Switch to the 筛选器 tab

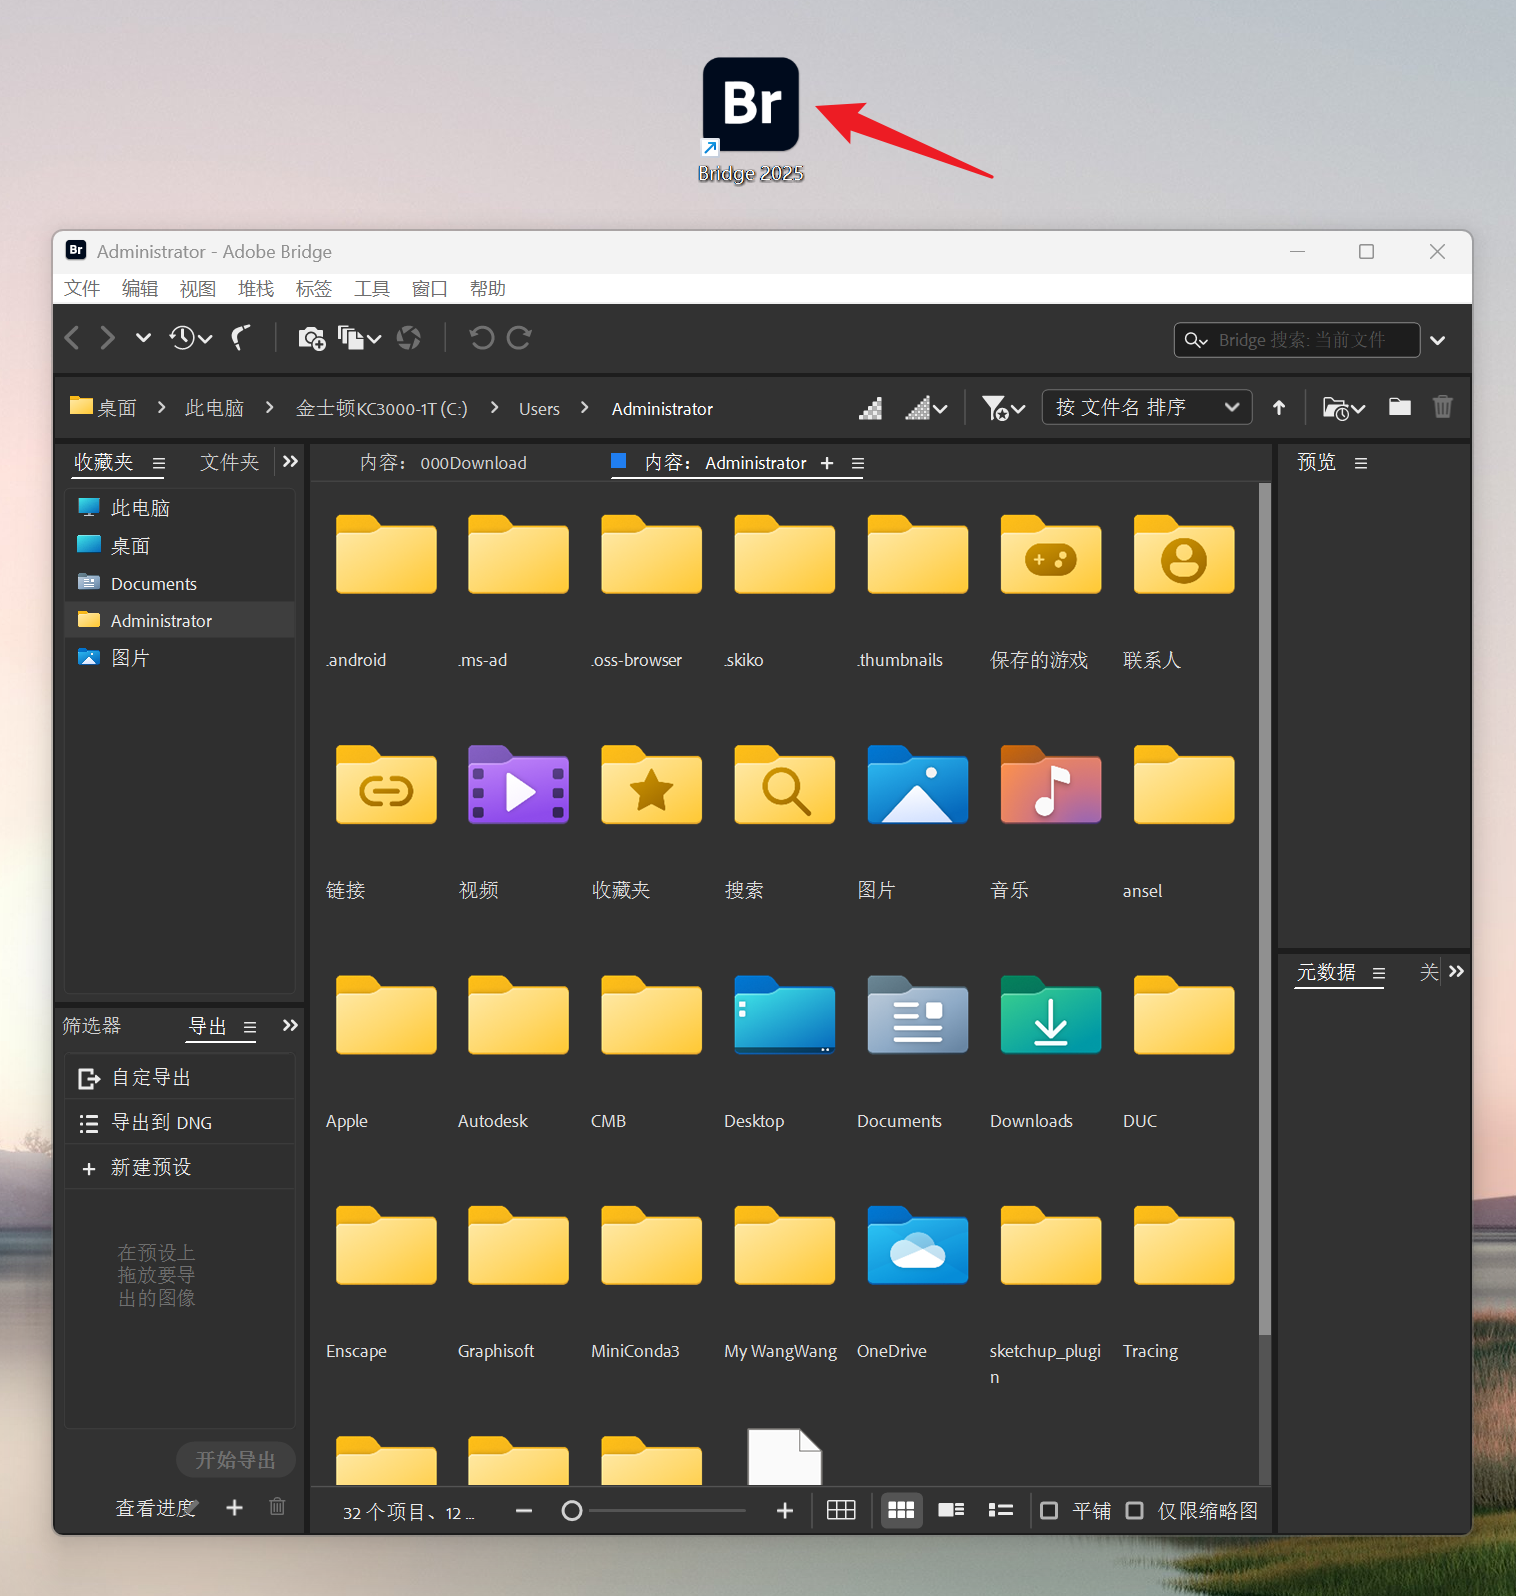click(x=92, y=1026)
